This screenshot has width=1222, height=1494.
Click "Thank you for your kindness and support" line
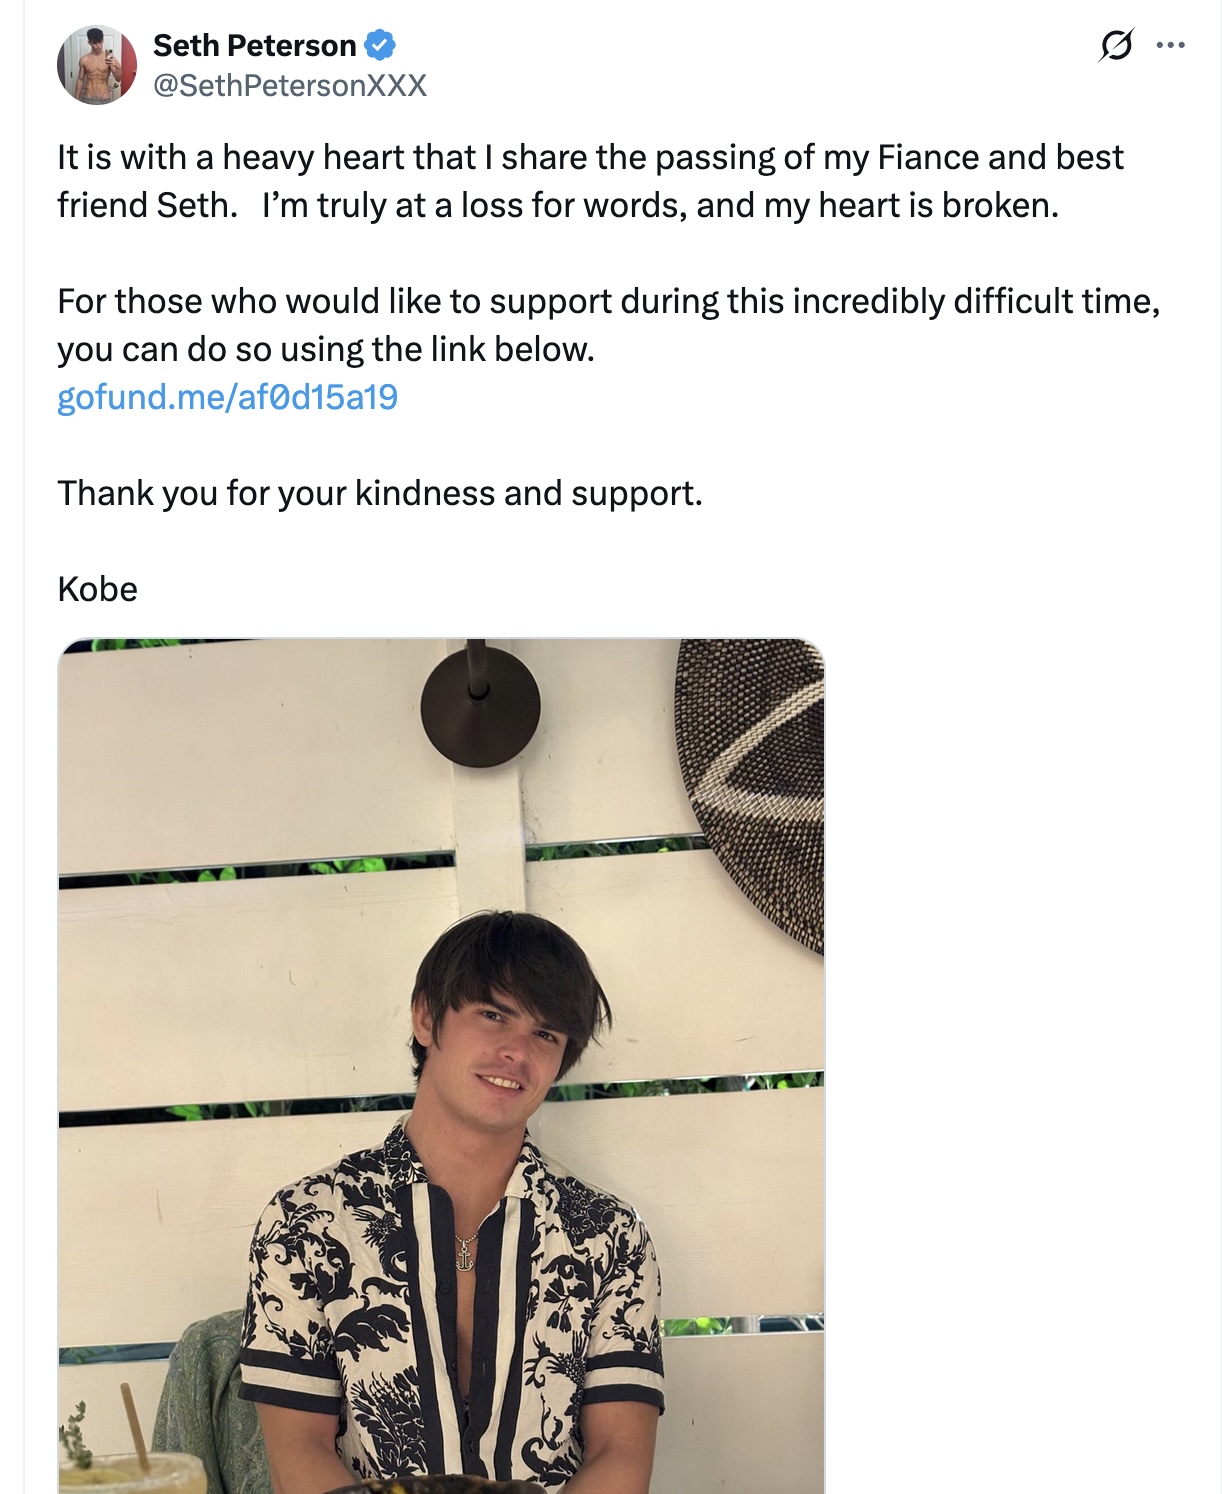tap(380, 494)
